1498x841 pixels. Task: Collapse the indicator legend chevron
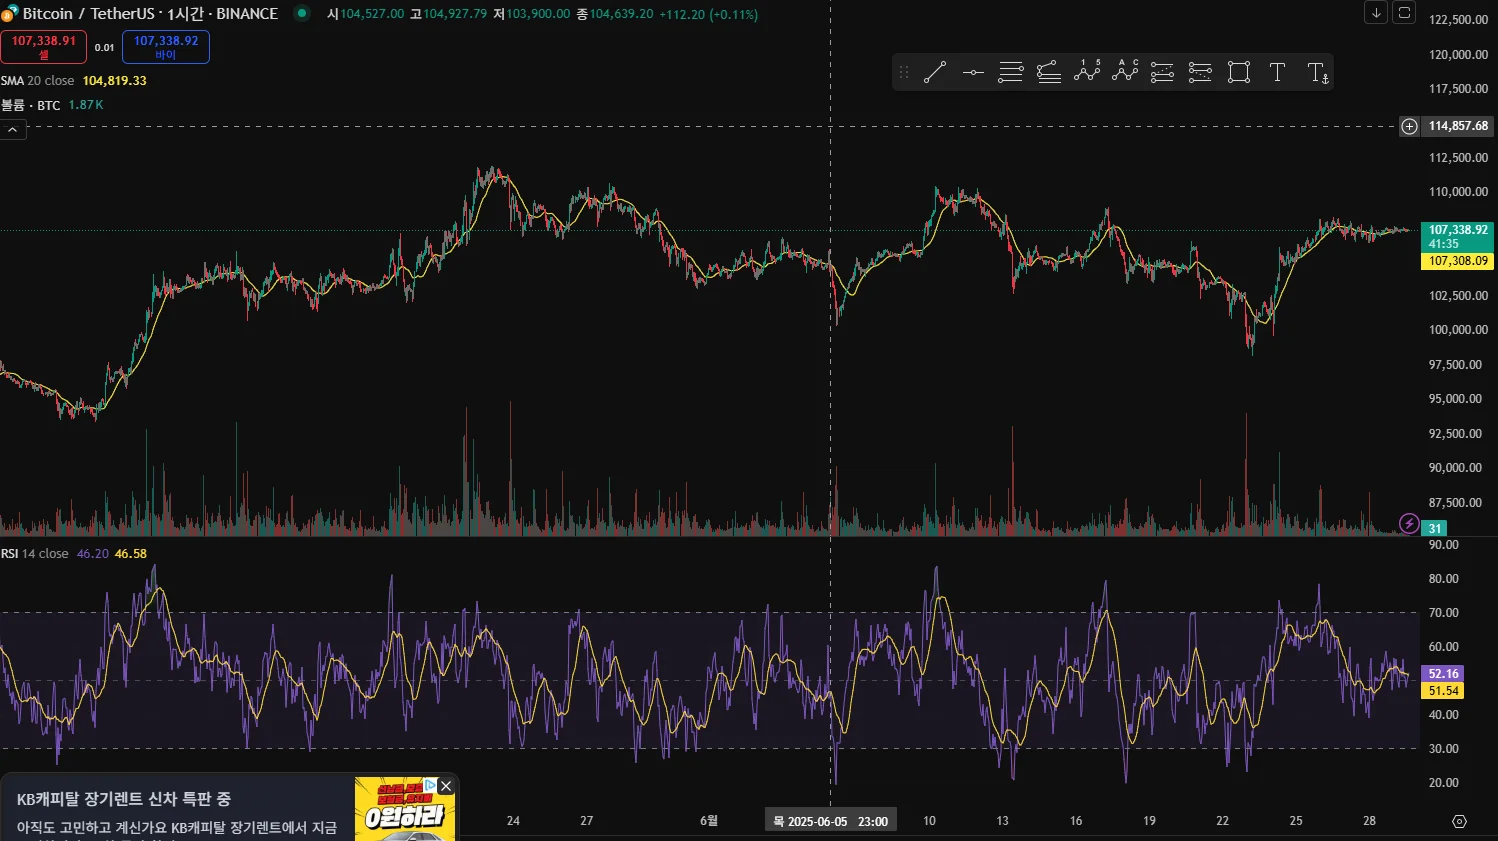click(13, 130)
